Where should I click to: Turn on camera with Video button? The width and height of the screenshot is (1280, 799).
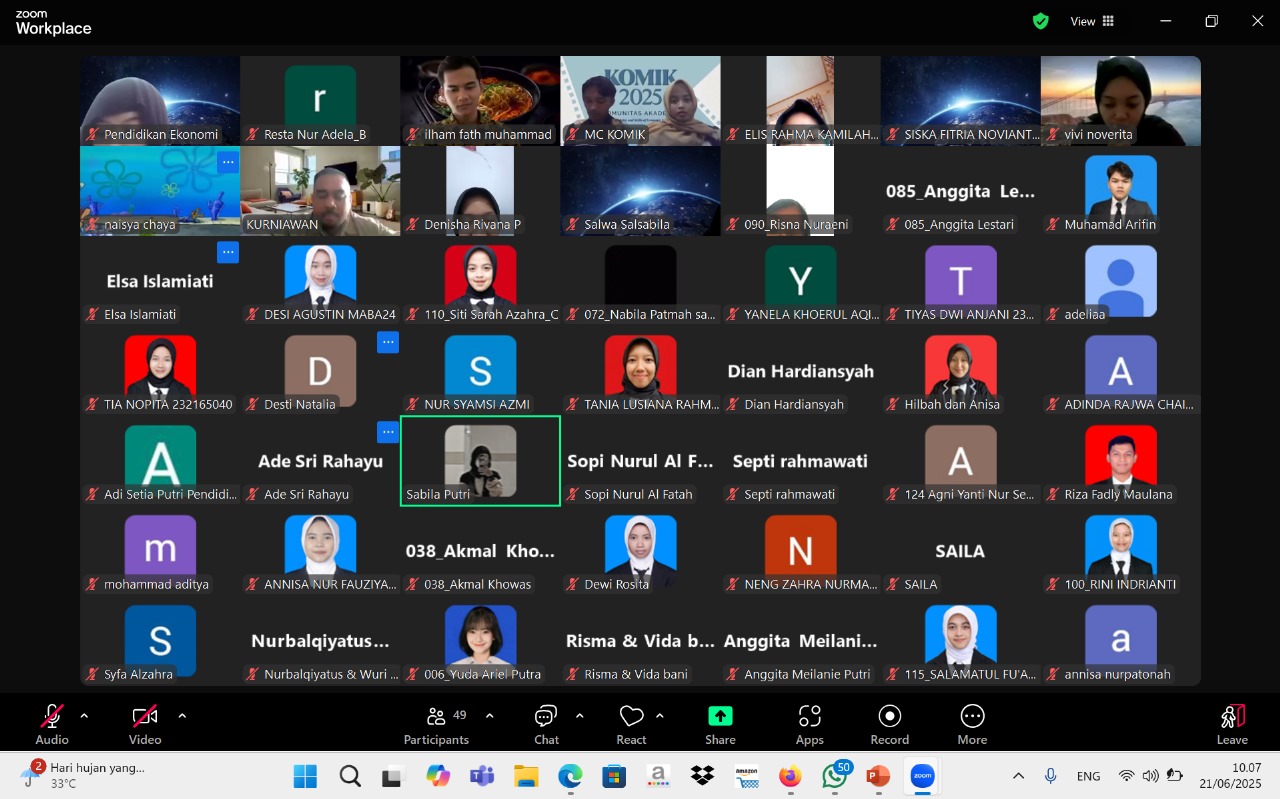pos(145,724)
